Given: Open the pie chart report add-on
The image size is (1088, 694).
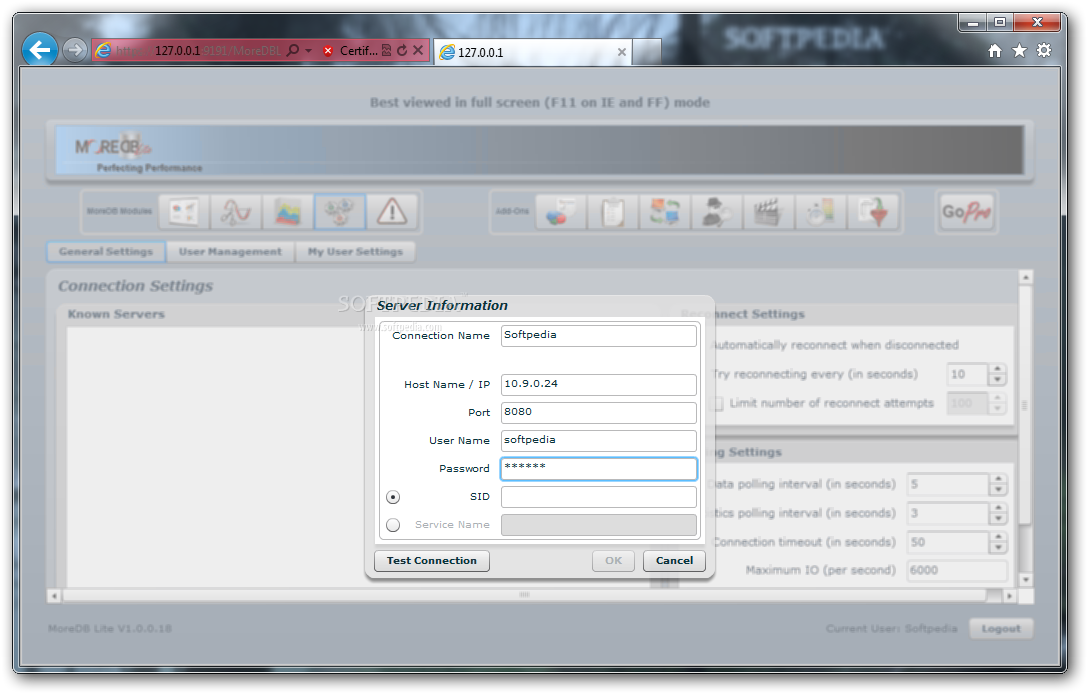Looking at the screenshot, I should coord(561,212).
